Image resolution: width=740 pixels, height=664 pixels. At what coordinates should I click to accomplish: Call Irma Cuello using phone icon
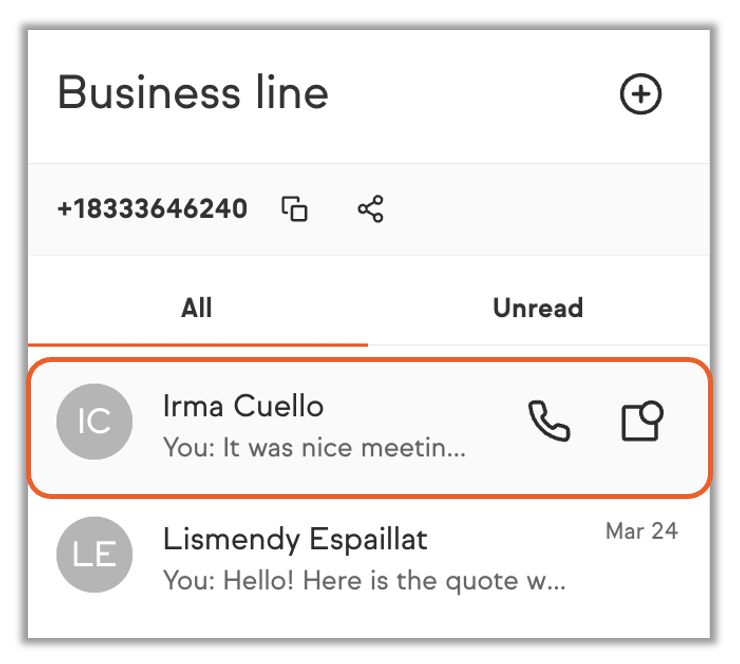[549, 422]
